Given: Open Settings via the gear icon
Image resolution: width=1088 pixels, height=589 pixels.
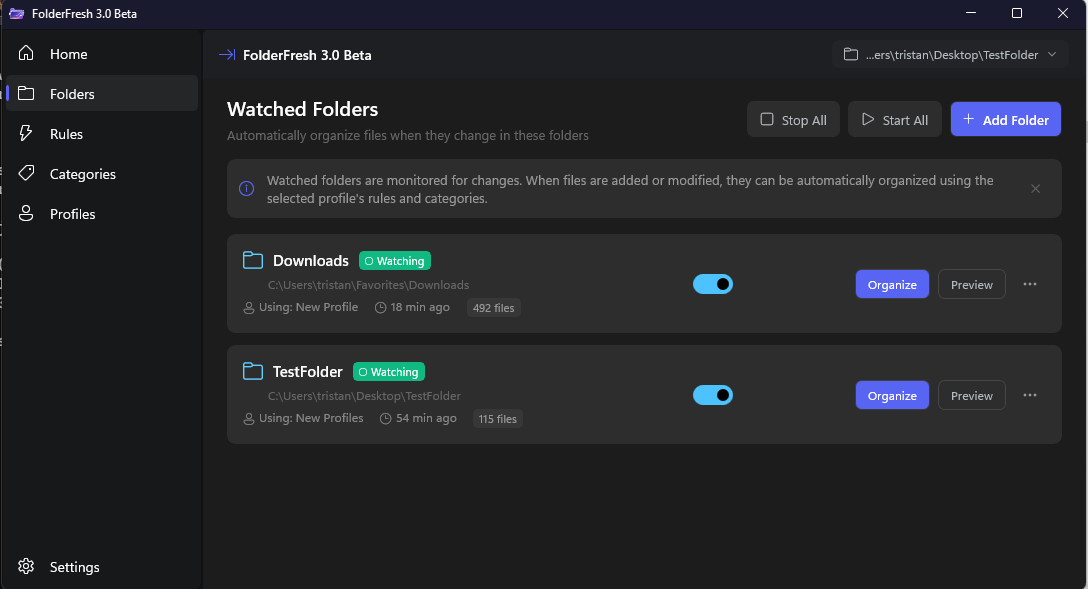Looking at the screenshot, I should (x=27, y=567).
